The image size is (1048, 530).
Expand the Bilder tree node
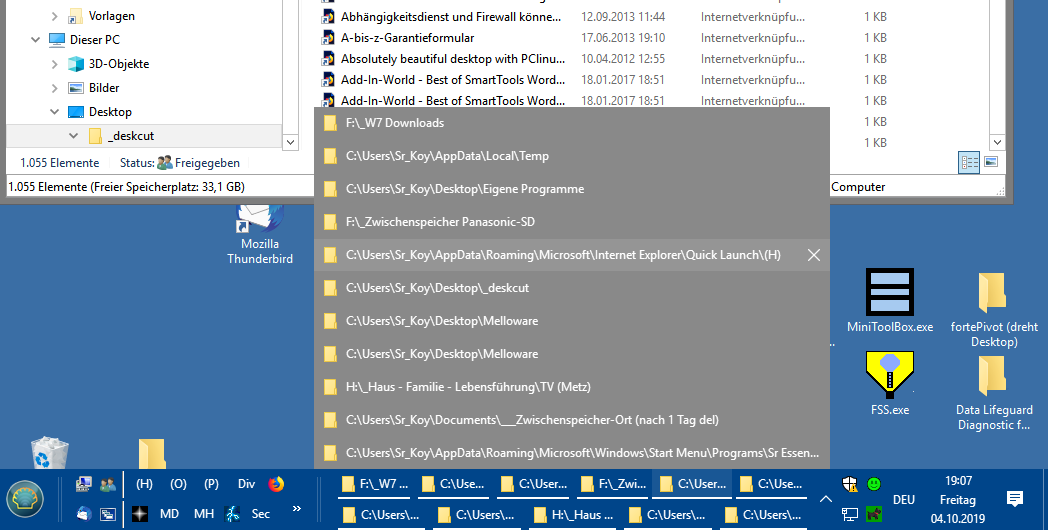point(55,88)
